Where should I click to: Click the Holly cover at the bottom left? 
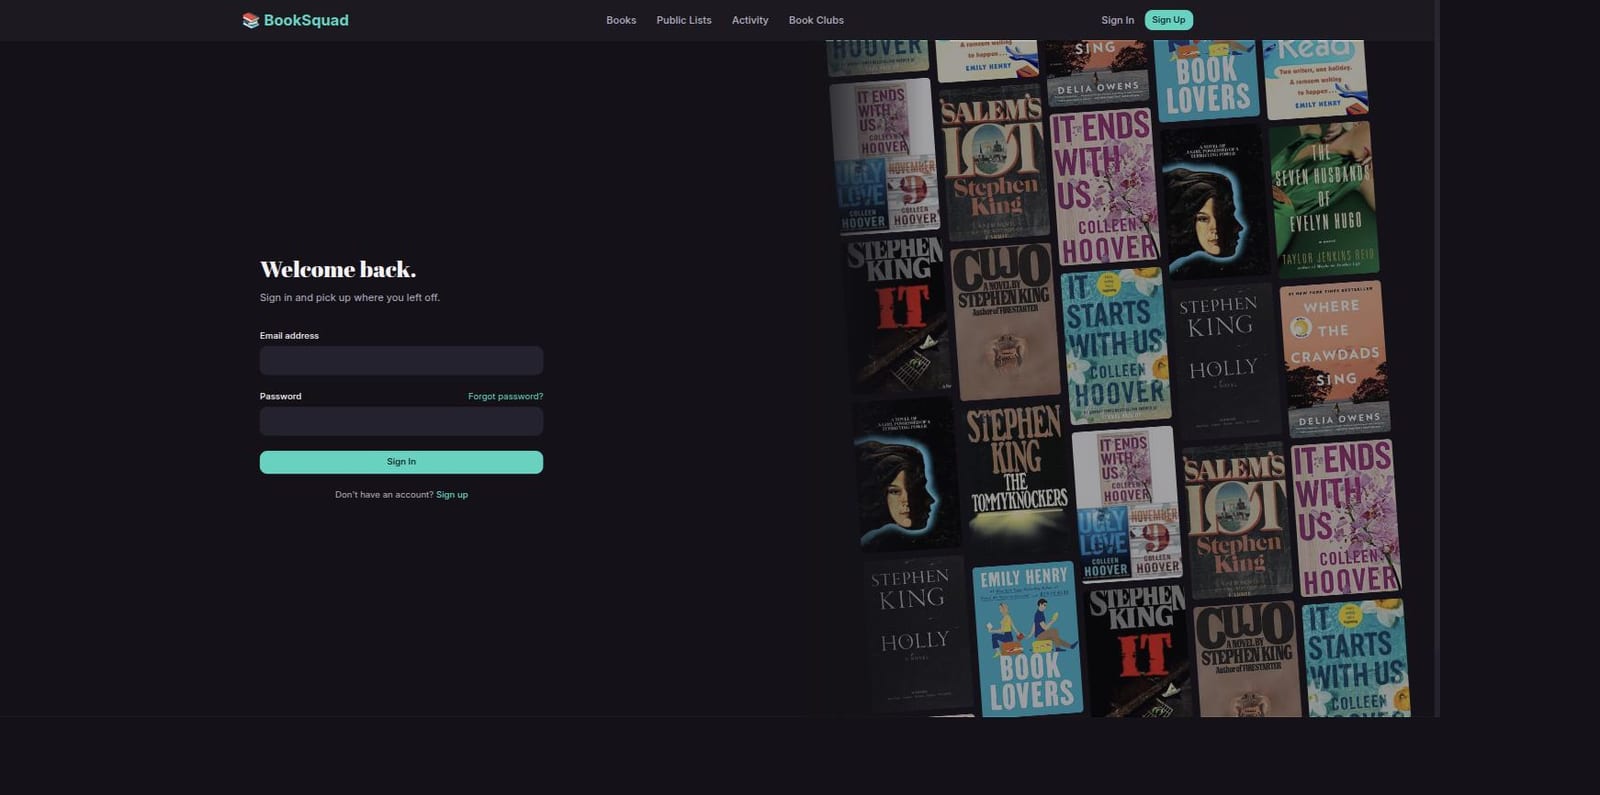pyautogui.click(x=917, y=633)
